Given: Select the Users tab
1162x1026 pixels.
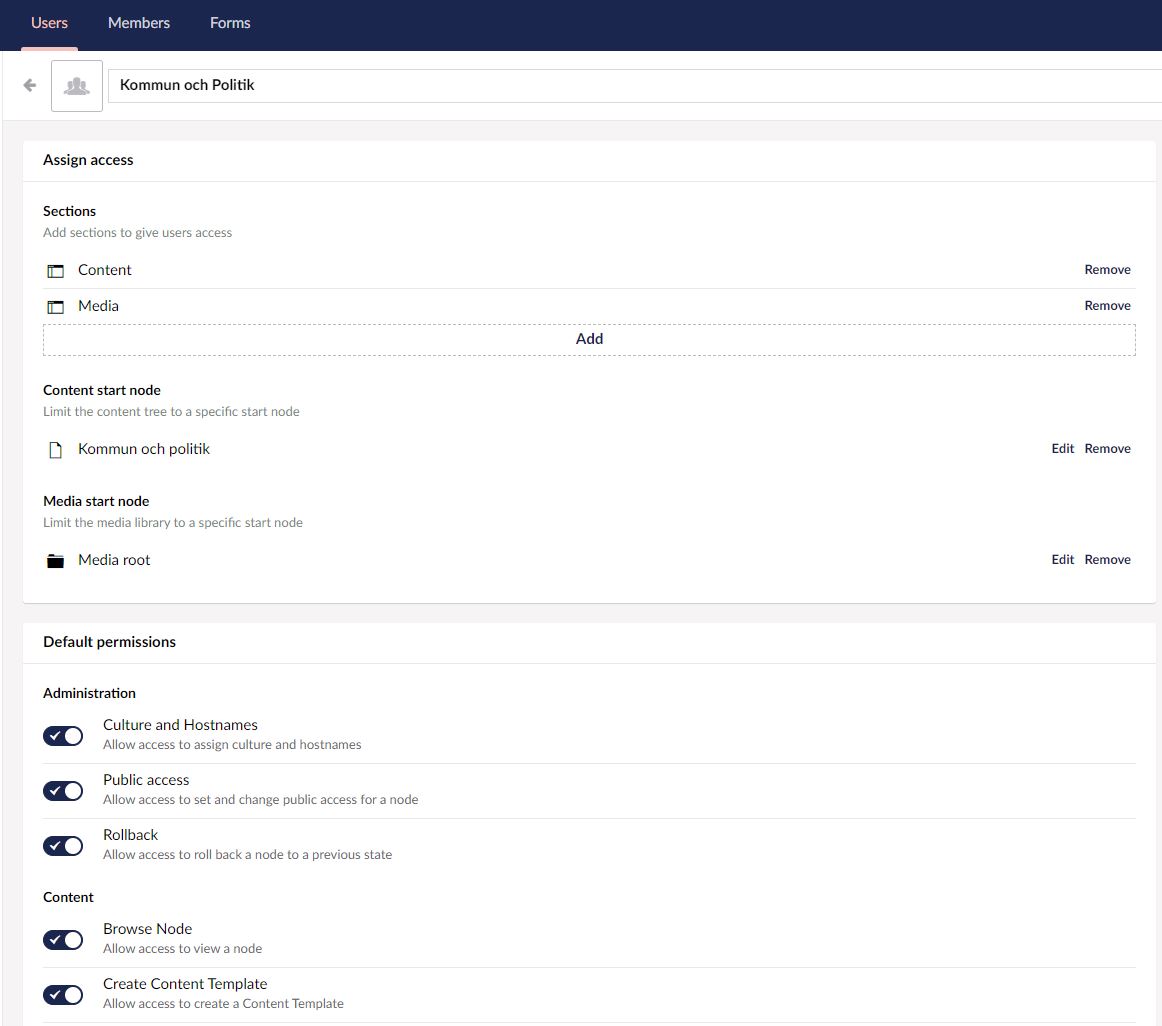Looking at the screenshot, I should click(x=48, y=22).
